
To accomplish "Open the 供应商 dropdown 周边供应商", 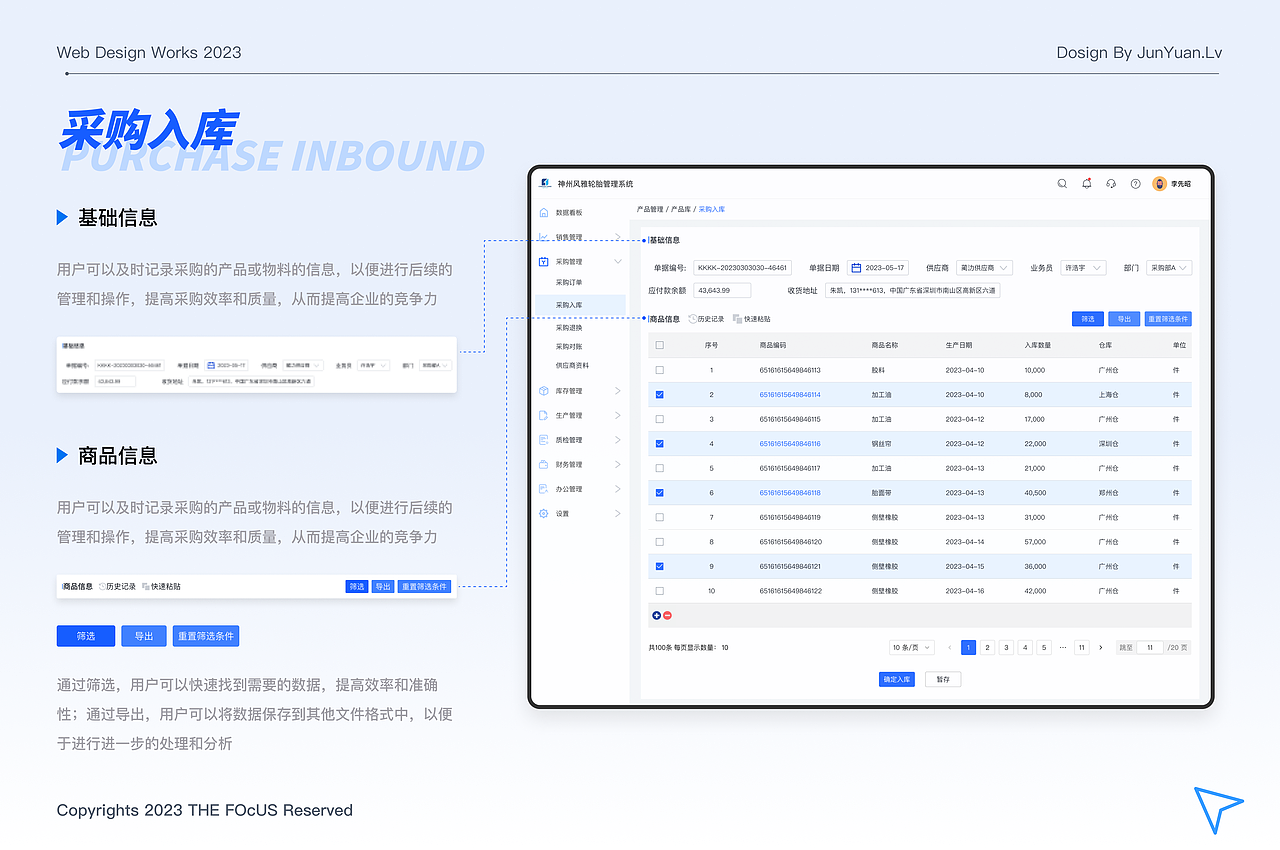I will [984, 268].
